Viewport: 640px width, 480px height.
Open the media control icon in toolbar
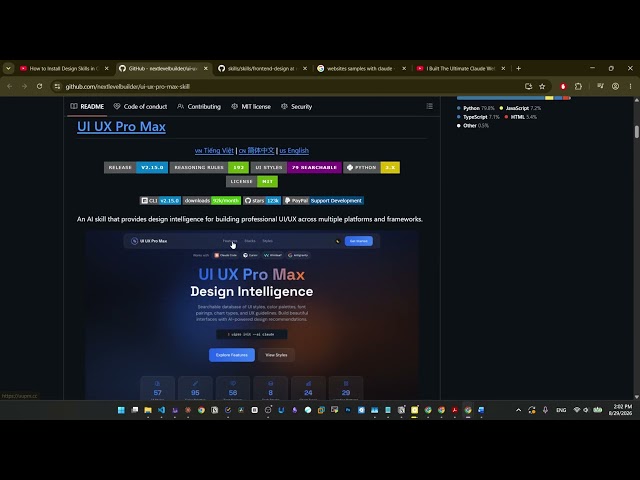coord(600,87)
